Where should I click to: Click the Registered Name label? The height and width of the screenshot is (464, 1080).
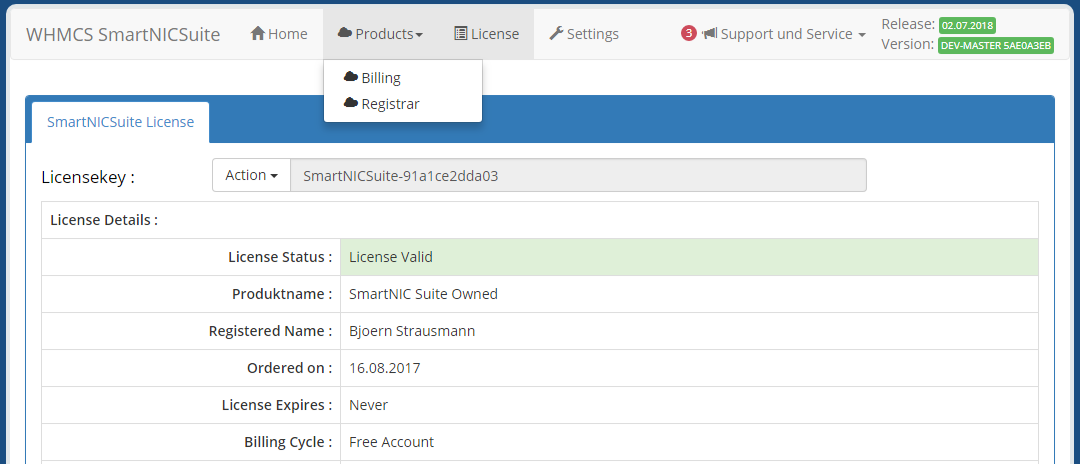pyautogui.click(x=271, y=331)
